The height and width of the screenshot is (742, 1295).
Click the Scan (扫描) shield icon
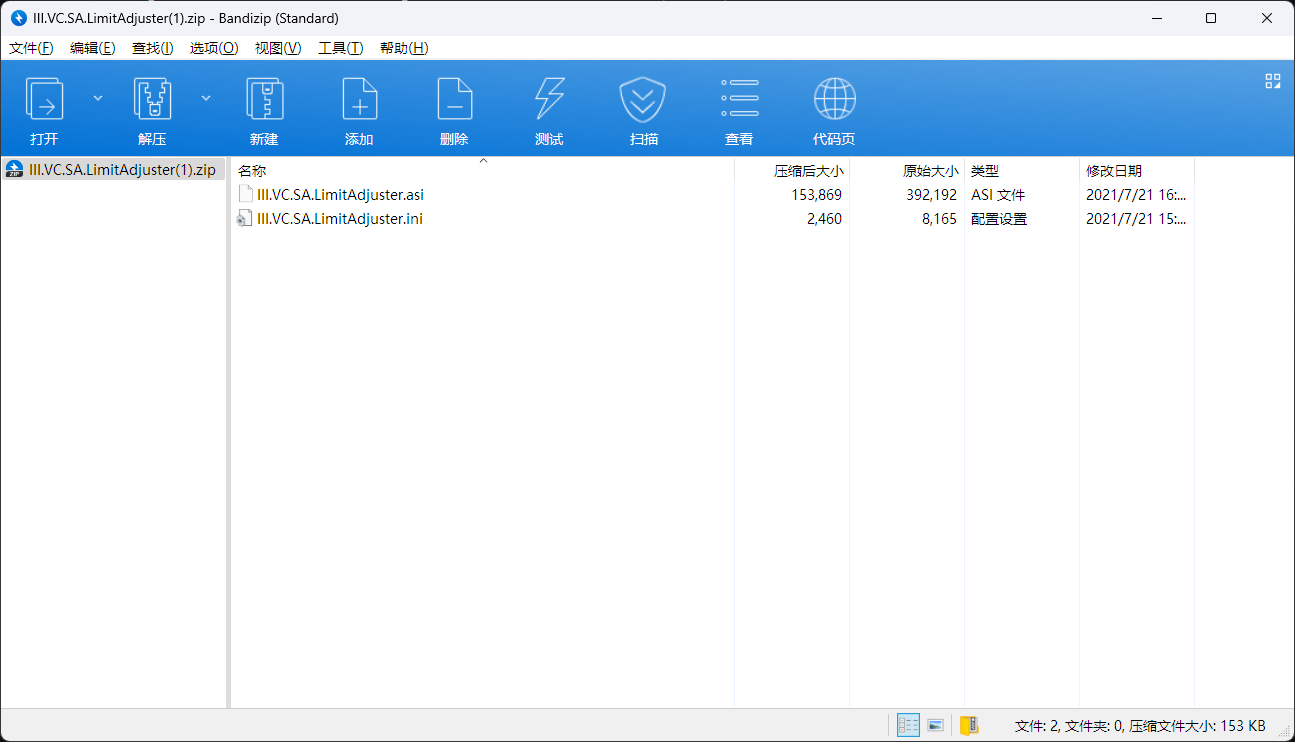click(x=644, y=100)
